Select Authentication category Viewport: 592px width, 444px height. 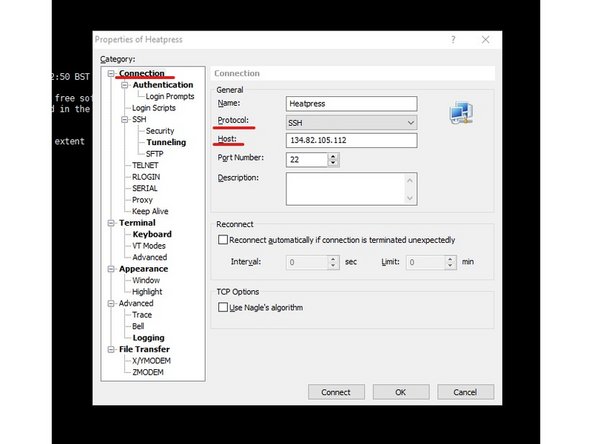[x=163, y=85]
